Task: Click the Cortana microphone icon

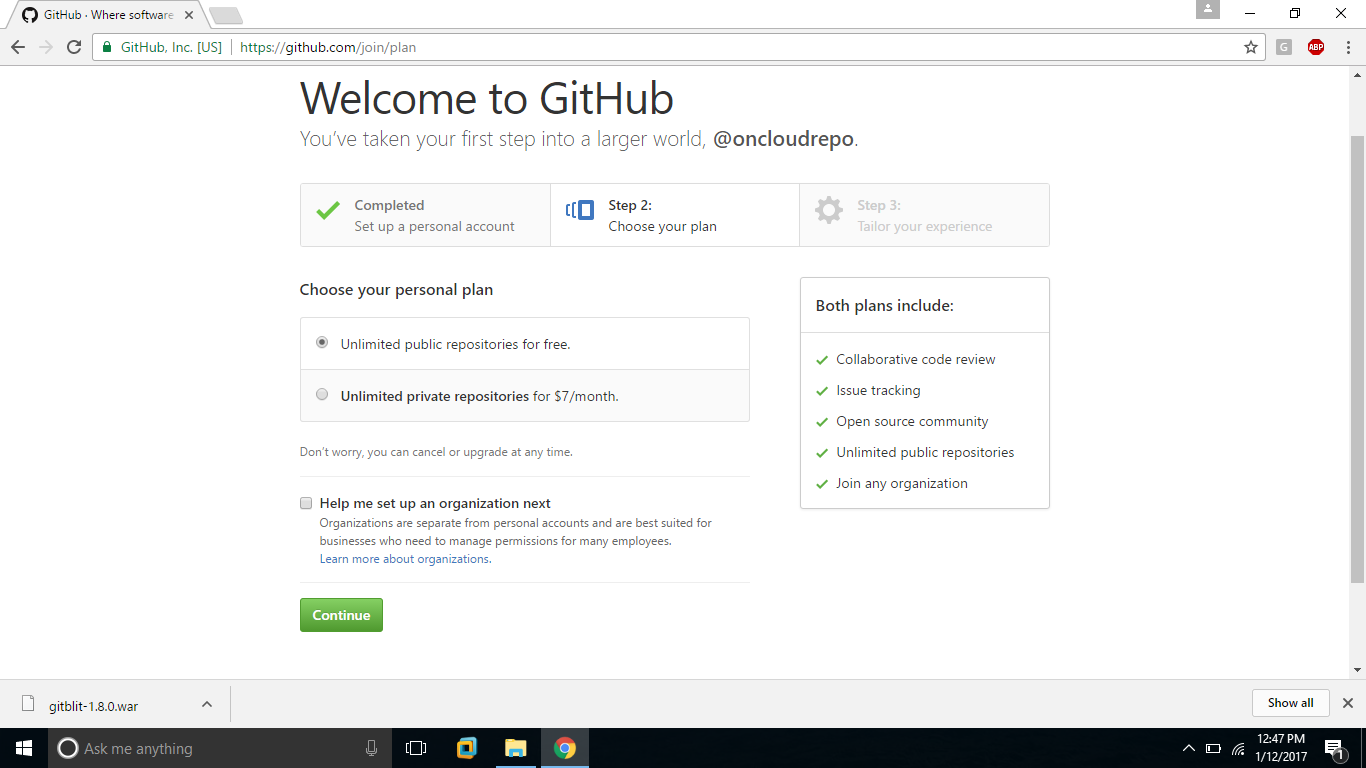Action: point(371,748)
